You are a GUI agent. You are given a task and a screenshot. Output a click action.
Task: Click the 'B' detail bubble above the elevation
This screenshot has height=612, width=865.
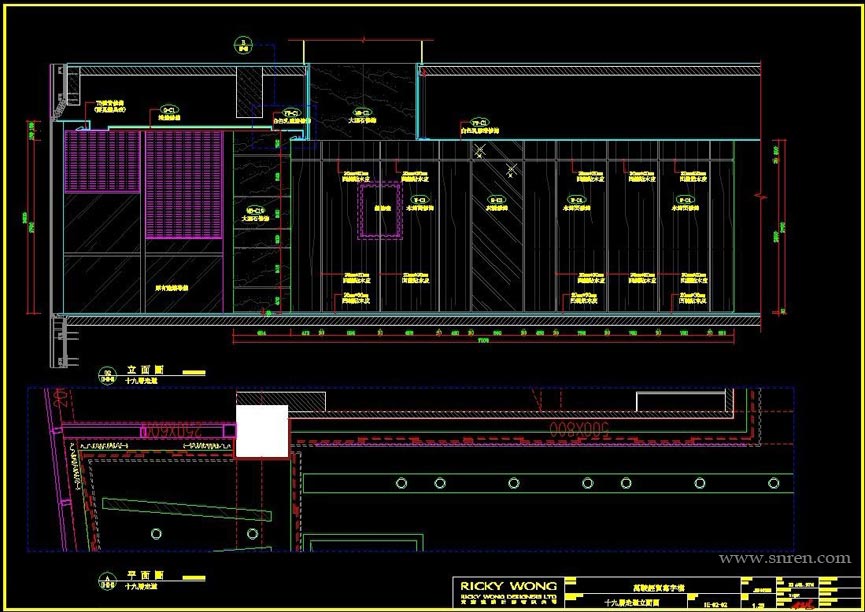tap(243, 45)
